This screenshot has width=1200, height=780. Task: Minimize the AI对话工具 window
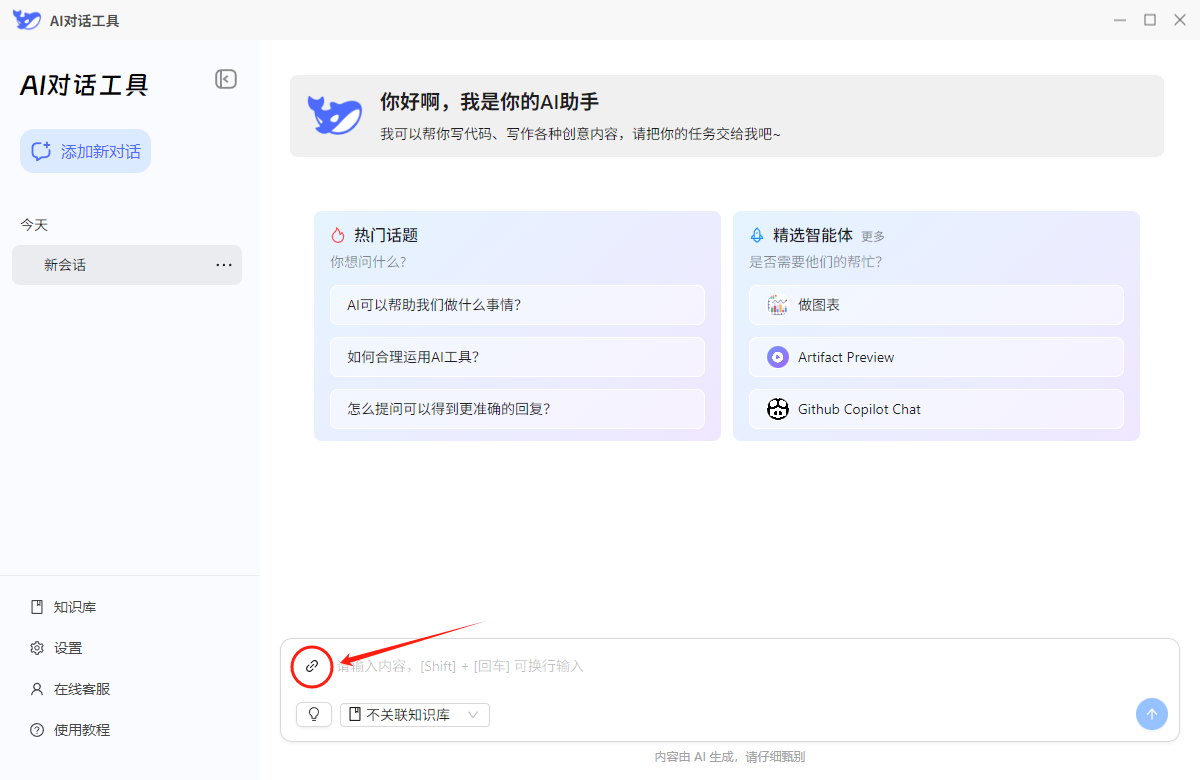pos(1120,20)
